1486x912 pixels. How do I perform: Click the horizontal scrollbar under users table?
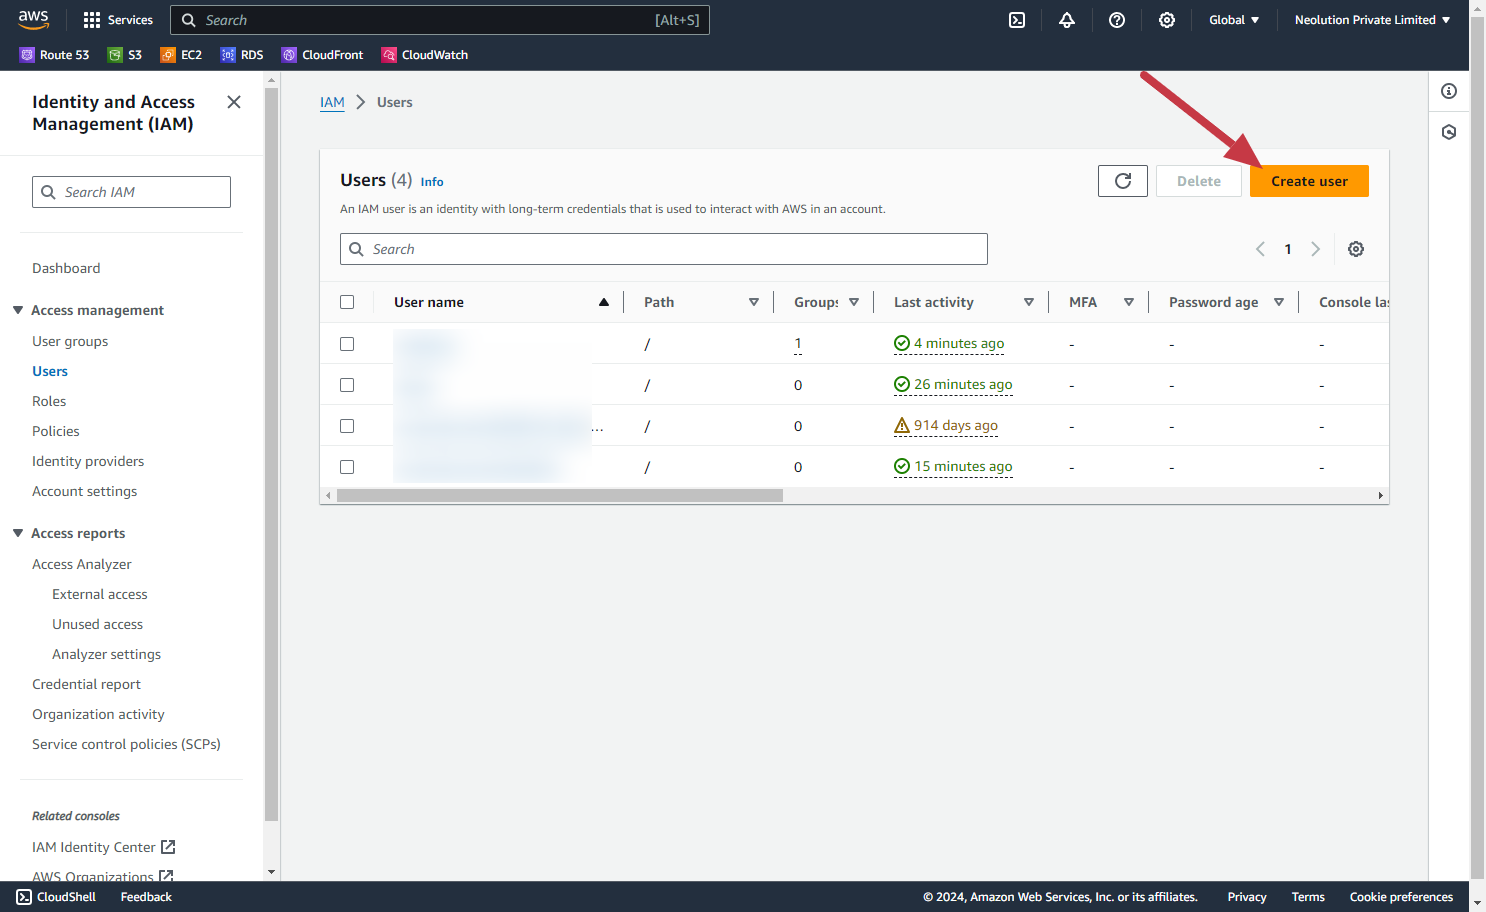(x=560, y=495)
